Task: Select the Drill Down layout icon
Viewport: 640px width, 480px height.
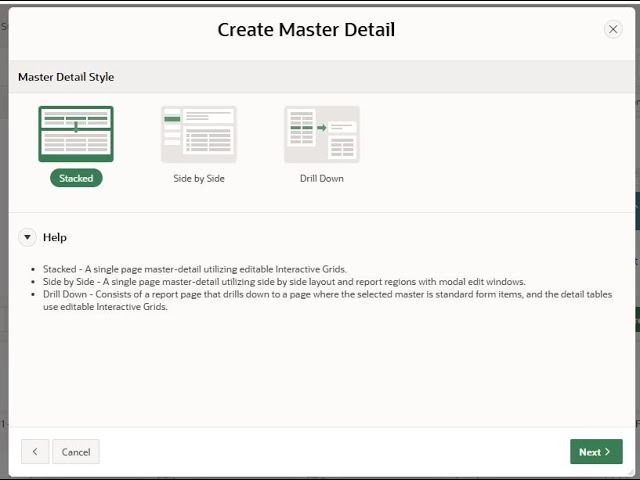Action: [x=322, y=134]
